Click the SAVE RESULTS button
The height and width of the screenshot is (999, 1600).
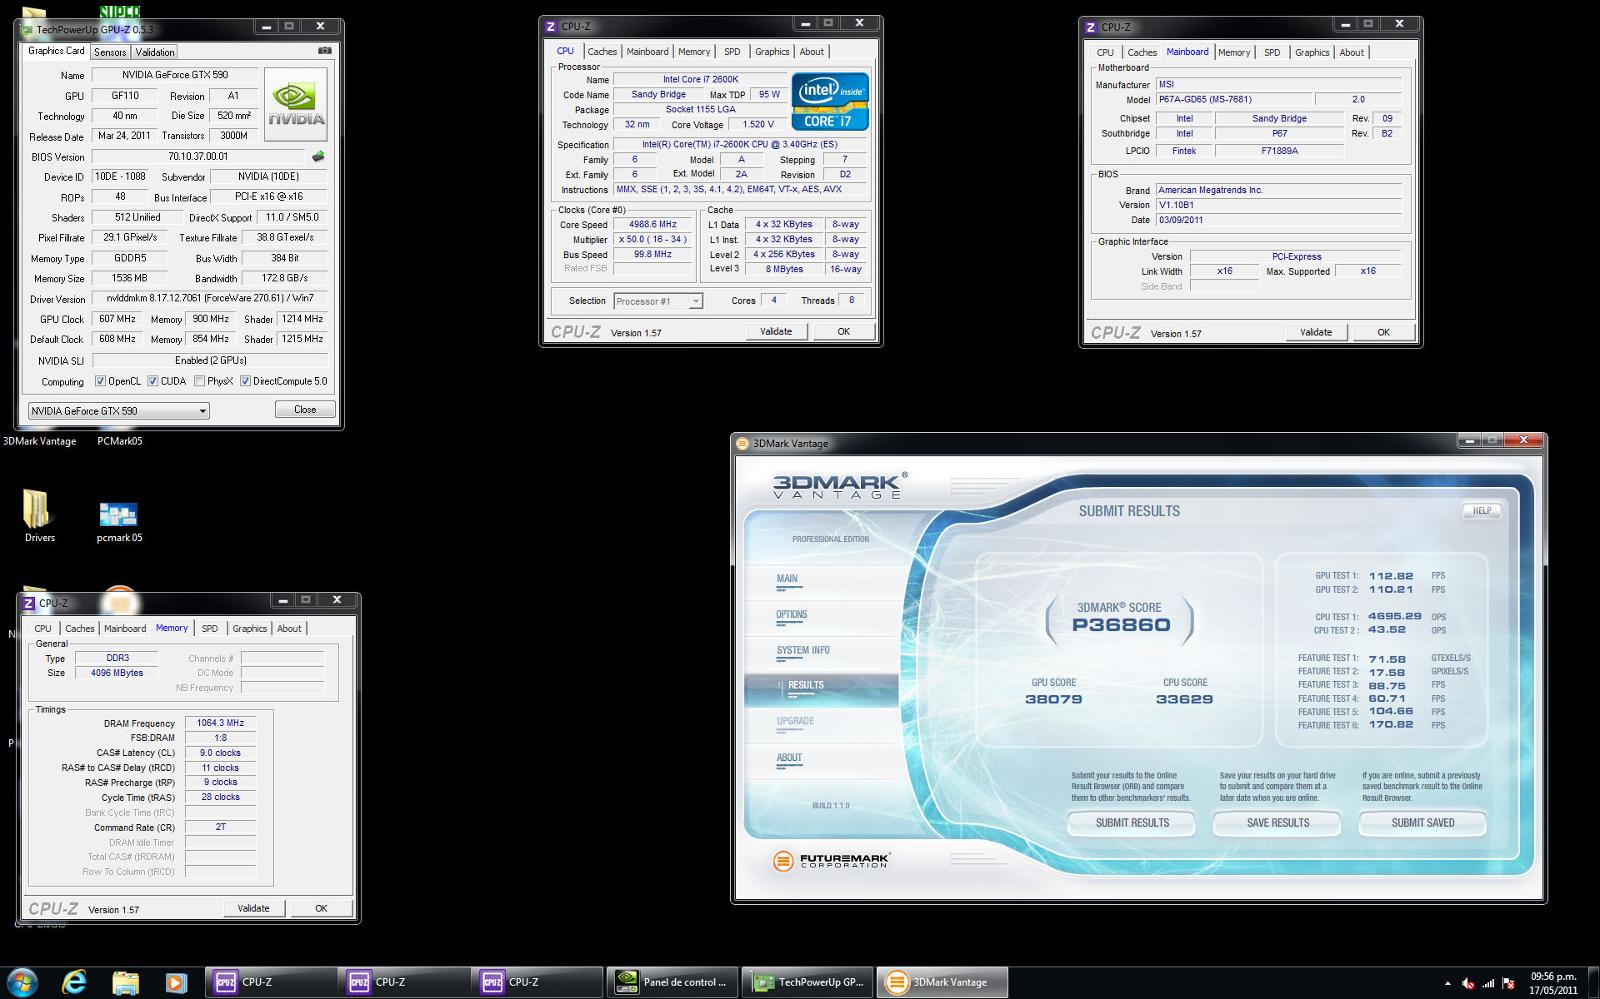click(x=1278, y=823)
